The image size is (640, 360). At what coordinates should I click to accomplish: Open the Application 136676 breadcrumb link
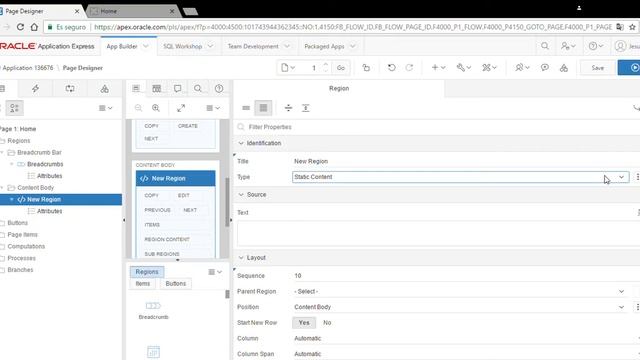click(x=28, y=68)
